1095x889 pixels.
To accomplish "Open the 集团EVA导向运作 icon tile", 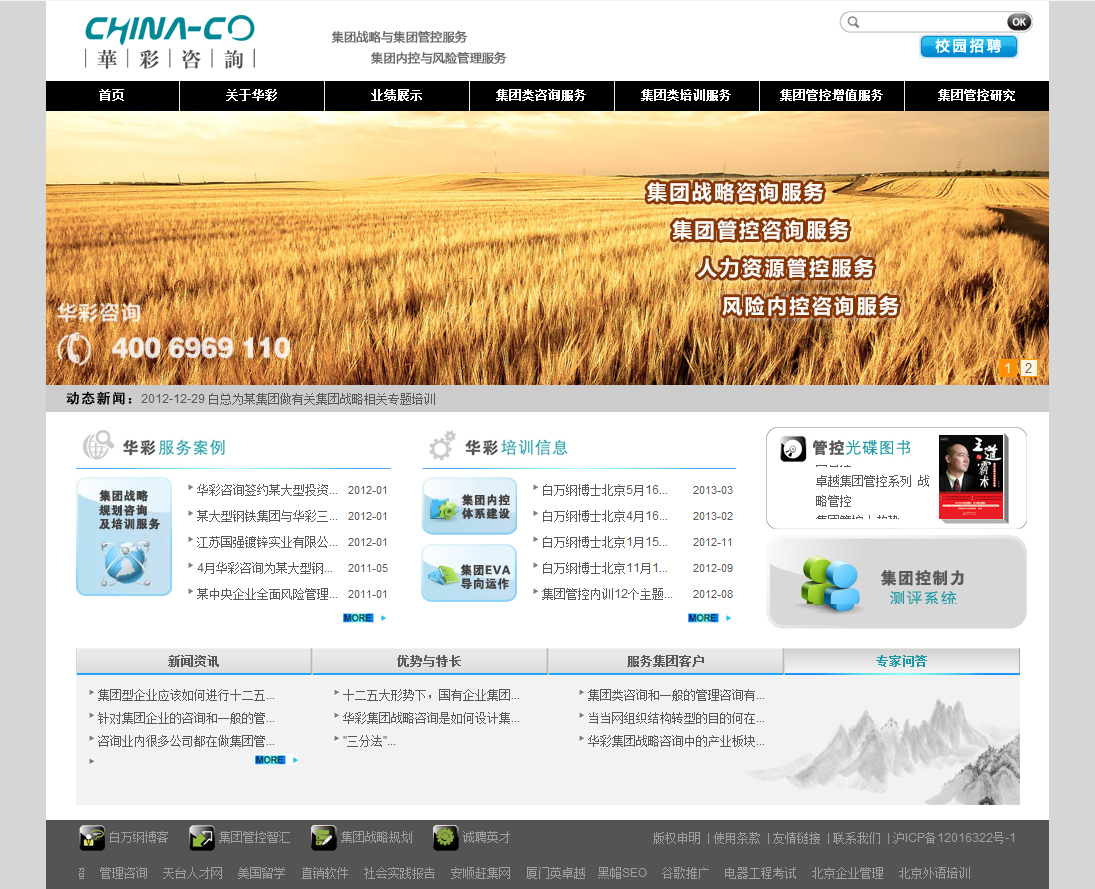I will [x=469, y=573].
